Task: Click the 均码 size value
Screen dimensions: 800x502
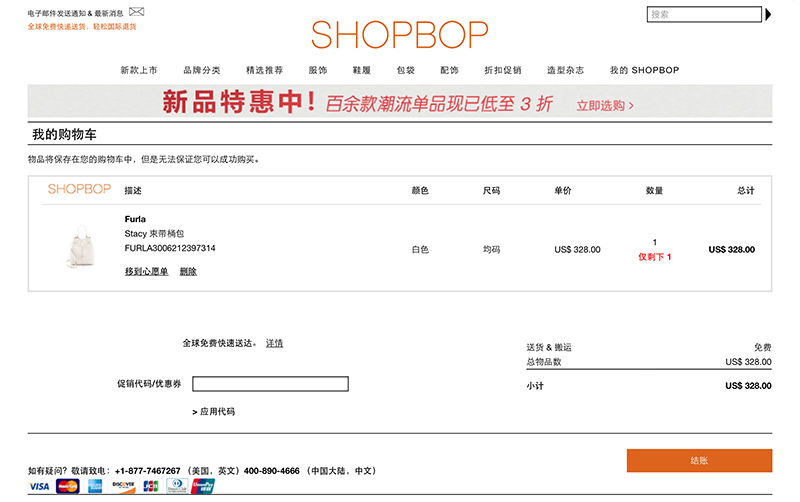Action: pyautogui.click(x=491, y=249)
